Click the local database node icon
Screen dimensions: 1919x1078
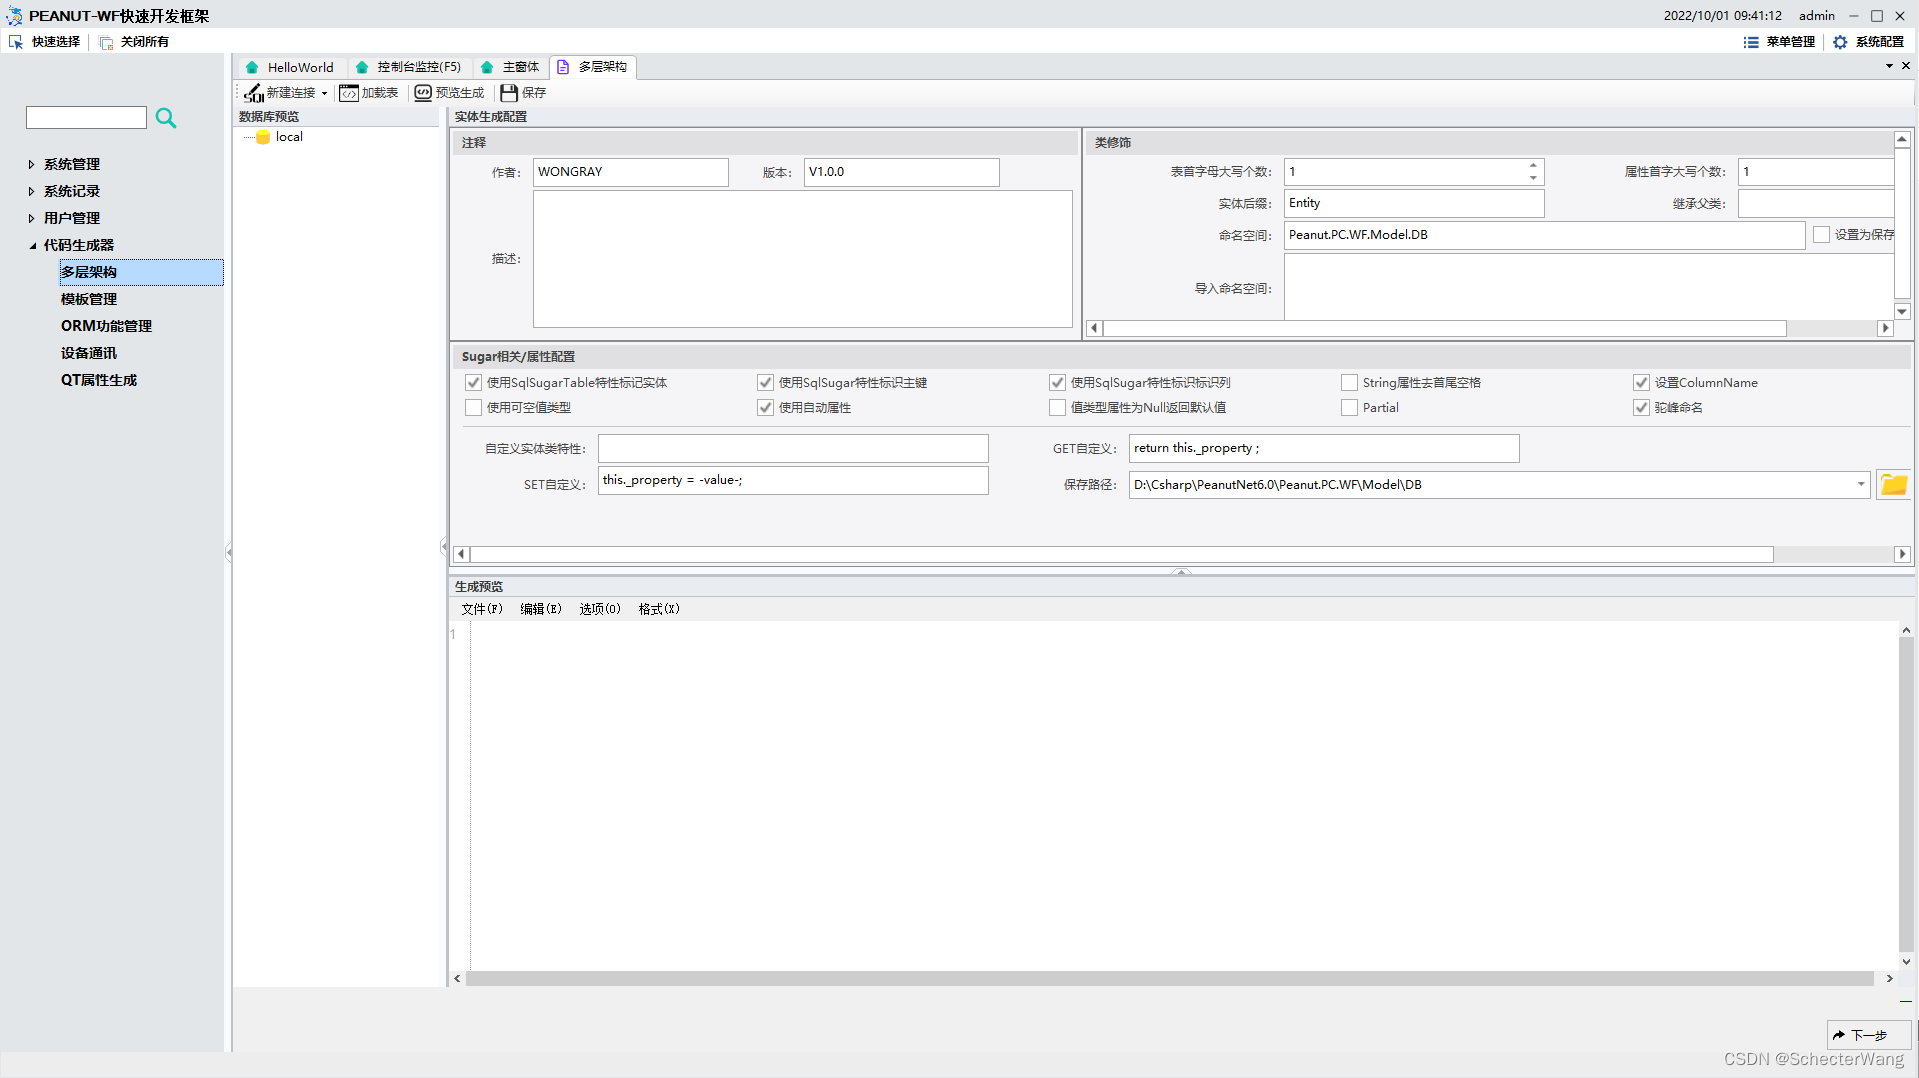[x=263, y=137]
